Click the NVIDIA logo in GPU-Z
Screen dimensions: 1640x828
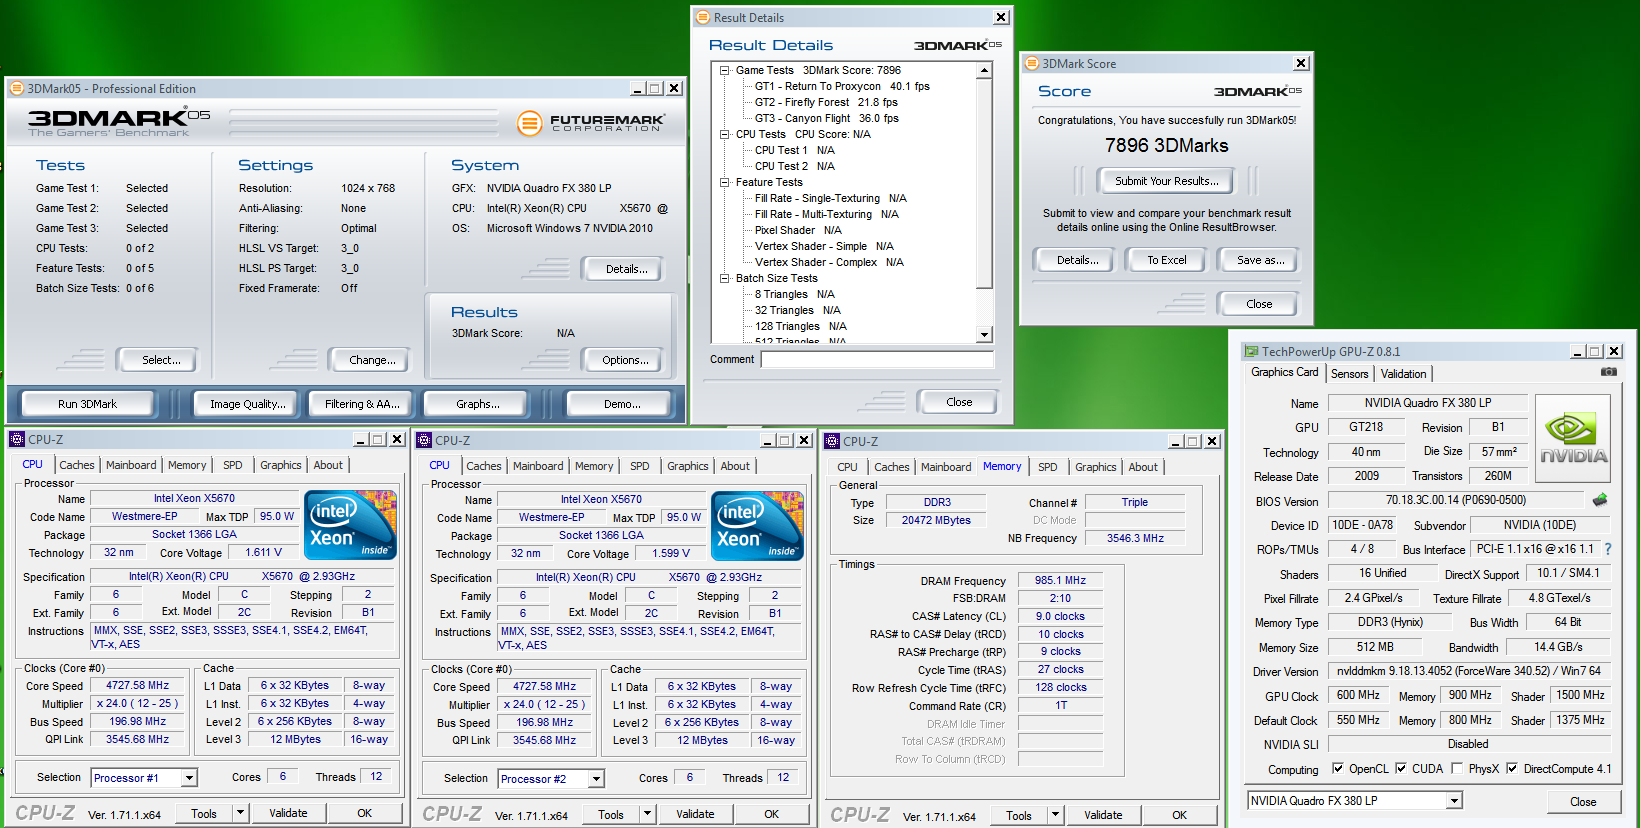click(1573, 439)
